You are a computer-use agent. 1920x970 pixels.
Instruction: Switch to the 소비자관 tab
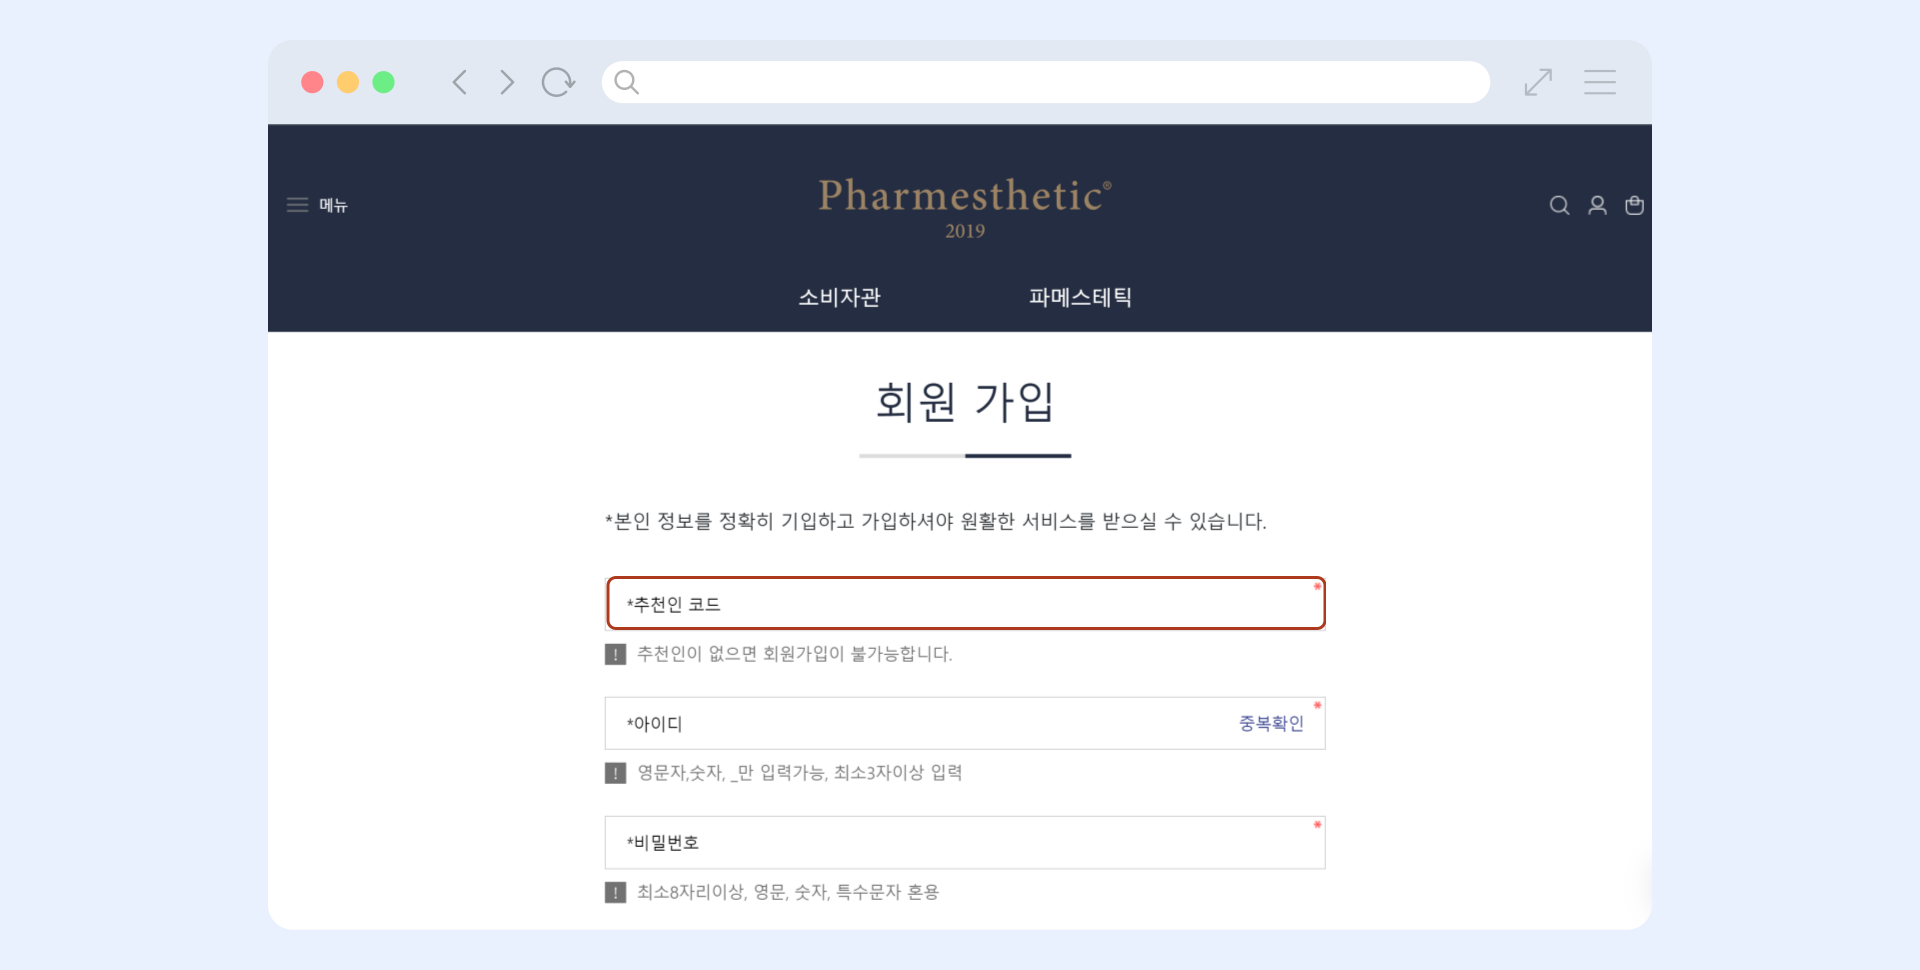click(x=839, y=297)
